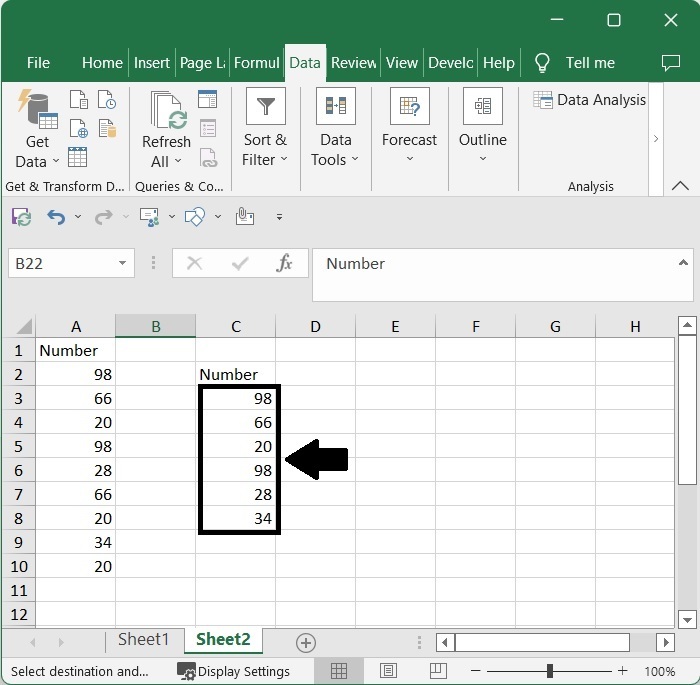Click the Data Analysis button
The height and width of the screenshot is (685, 700).
click(590, 100)
